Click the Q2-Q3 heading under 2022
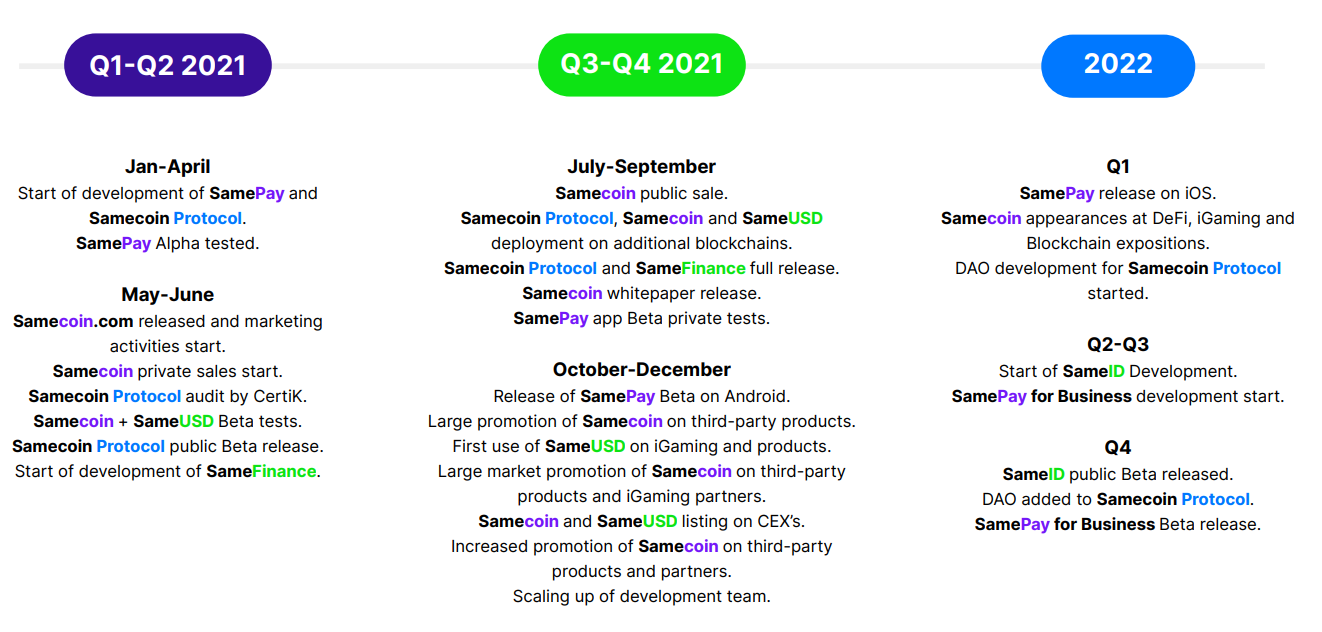This screenshot has height=632, width=1322. 1118,345
